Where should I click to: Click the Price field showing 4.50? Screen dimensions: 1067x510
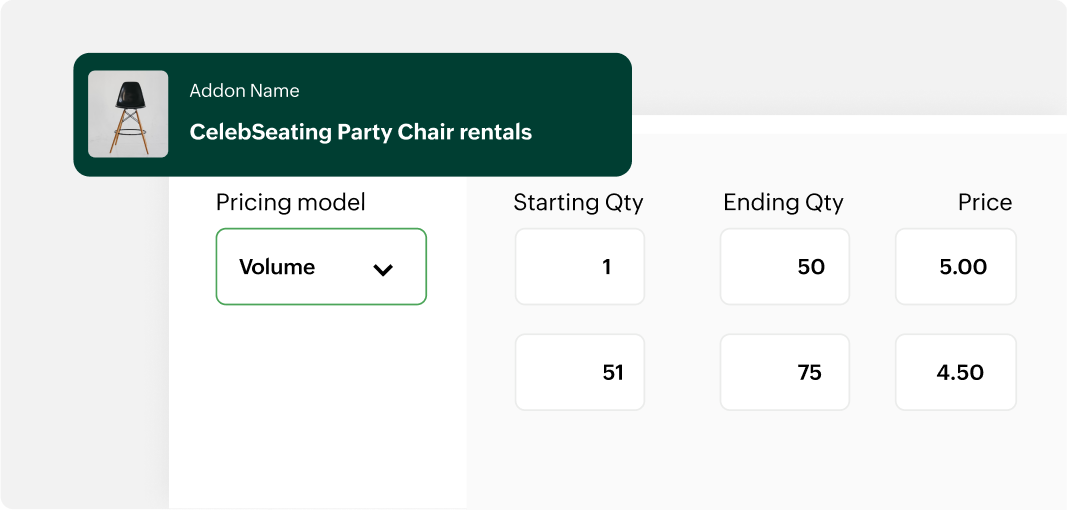point(956,372)
